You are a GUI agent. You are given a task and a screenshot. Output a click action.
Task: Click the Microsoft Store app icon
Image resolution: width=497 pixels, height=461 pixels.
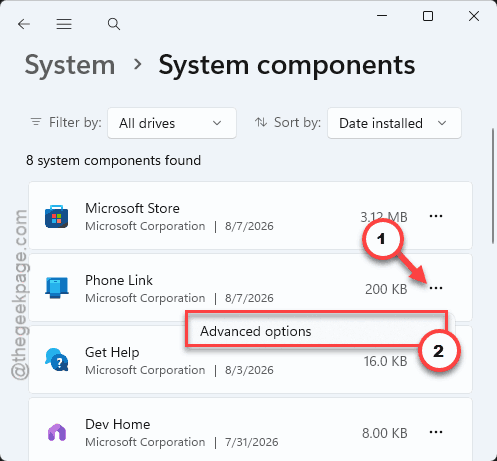pos(56,217)
